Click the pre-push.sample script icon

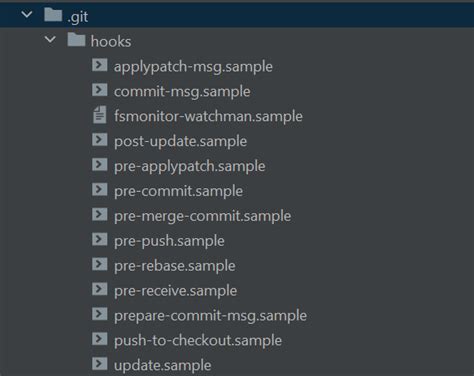tap(100, 239)
